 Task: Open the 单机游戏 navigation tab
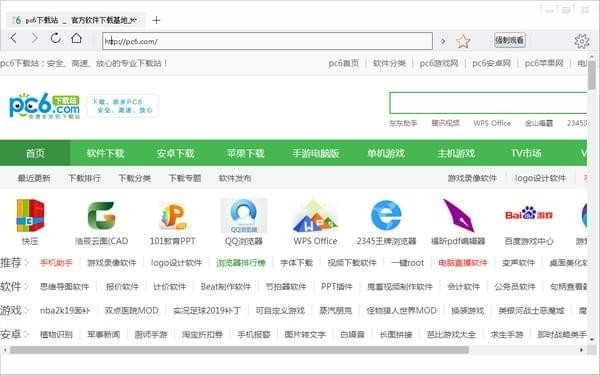coord(386,153)
